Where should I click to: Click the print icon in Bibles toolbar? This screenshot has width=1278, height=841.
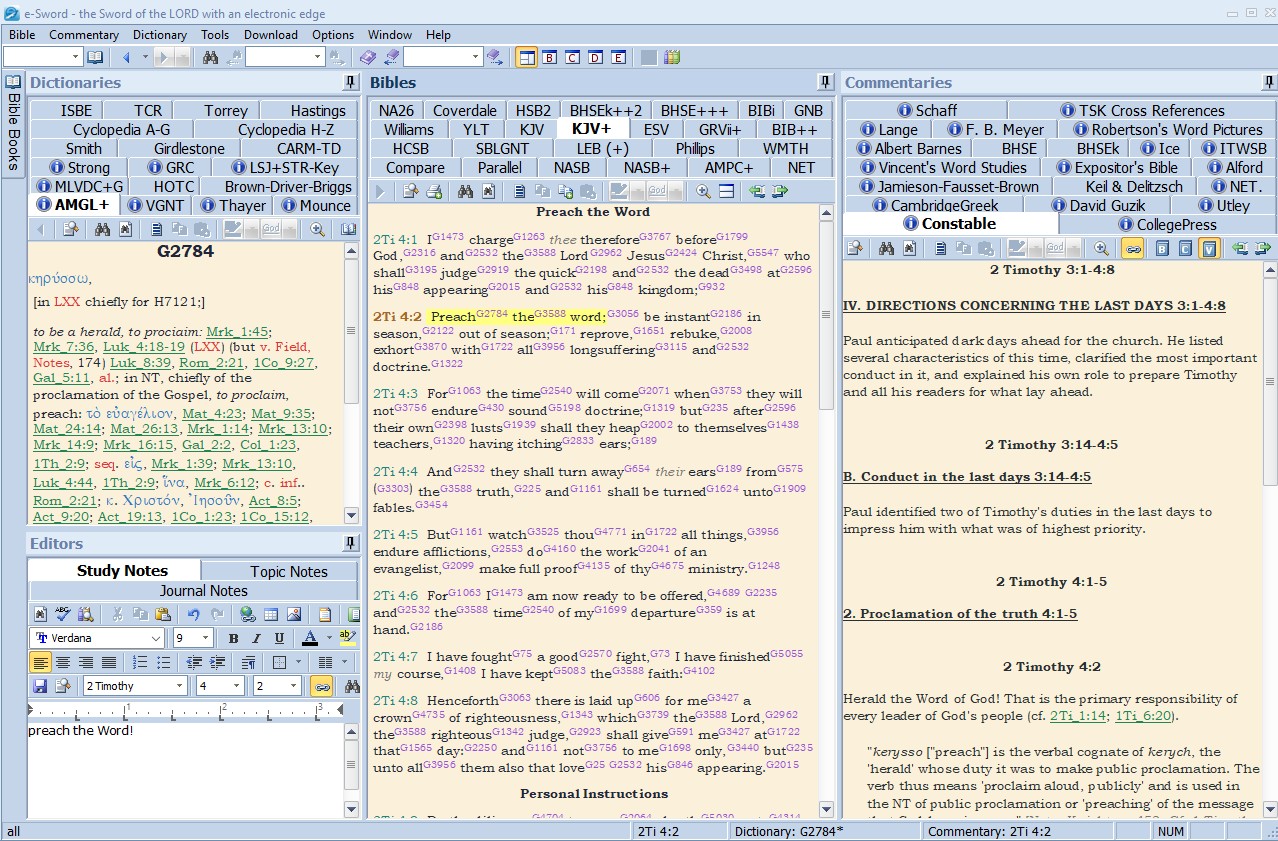tap(434, 192)
